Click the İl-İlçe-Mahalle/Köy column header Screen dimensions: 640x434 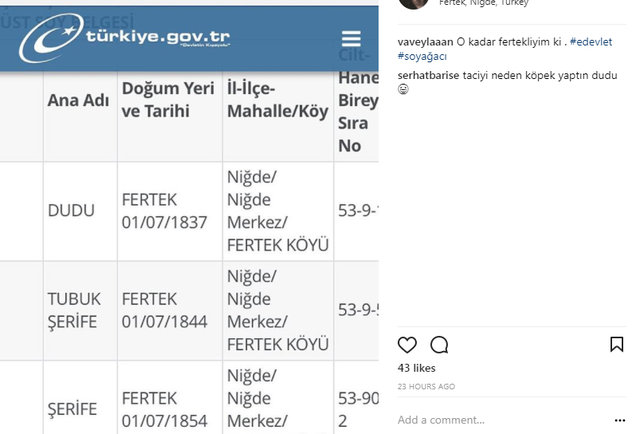point(276,100)
